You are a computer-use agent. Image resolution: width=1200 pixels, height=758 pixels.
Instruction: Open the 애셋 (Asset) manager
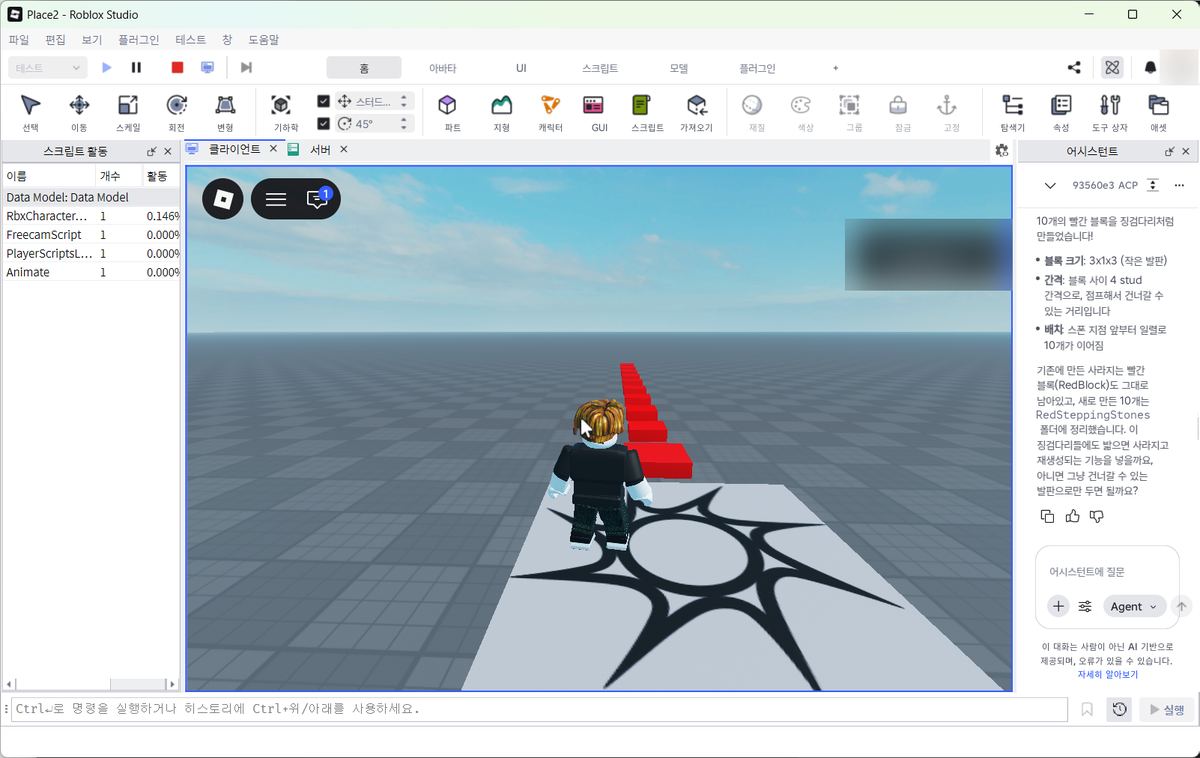point(1158,112)
